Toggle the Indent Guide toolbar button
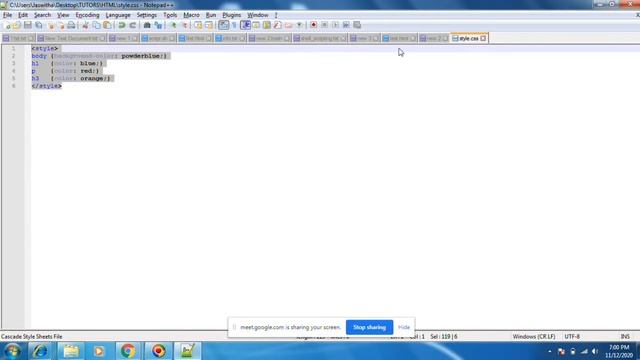 pyautogui.click(x=245, y=25)
